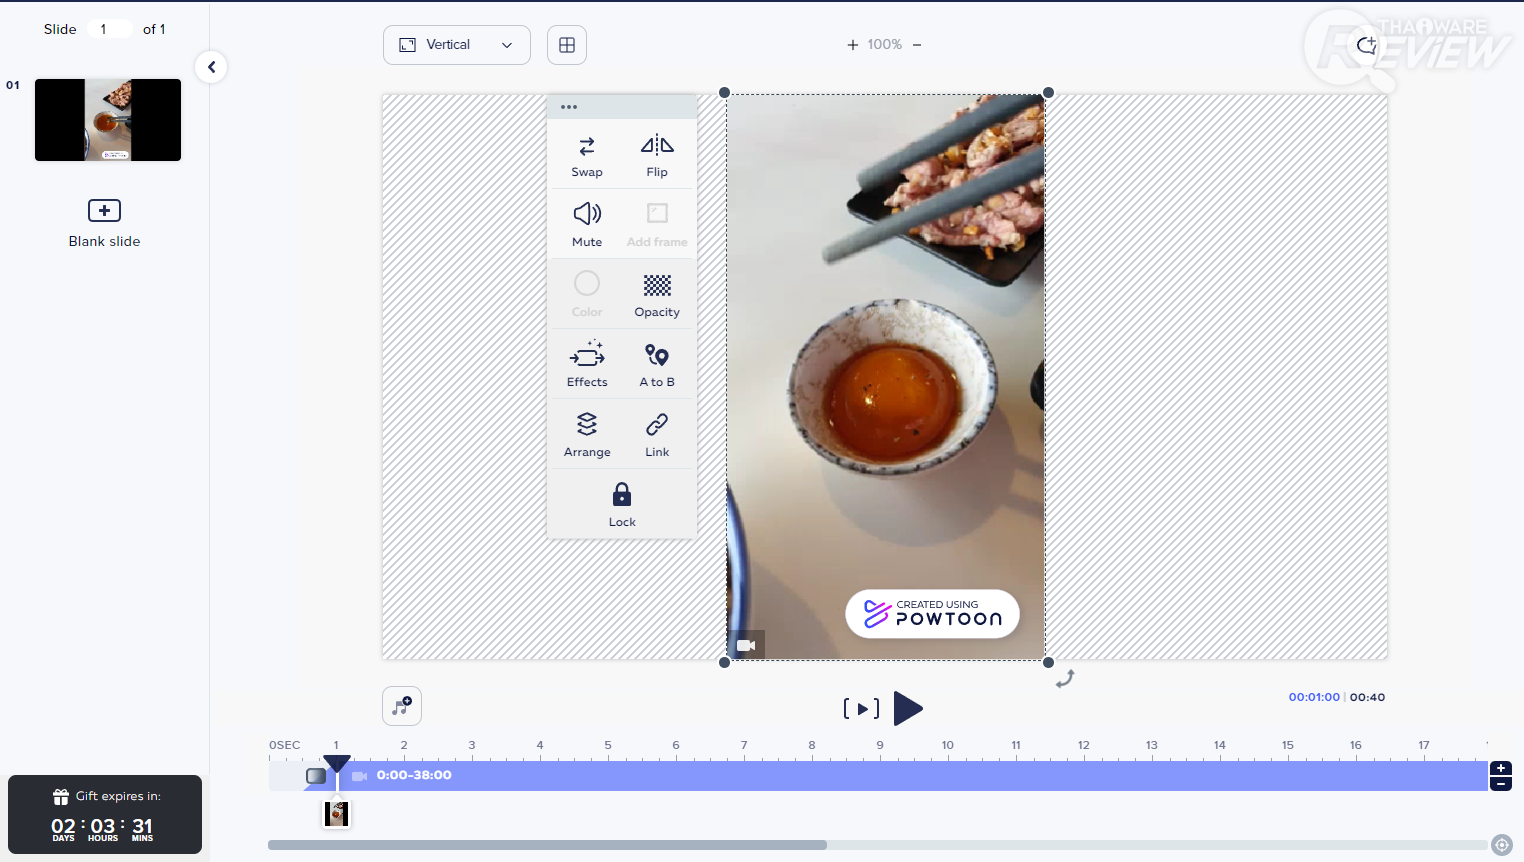Screen dimensions: 1524x862
Task: Click the Swap tool icon
Action: pos(587,146)
